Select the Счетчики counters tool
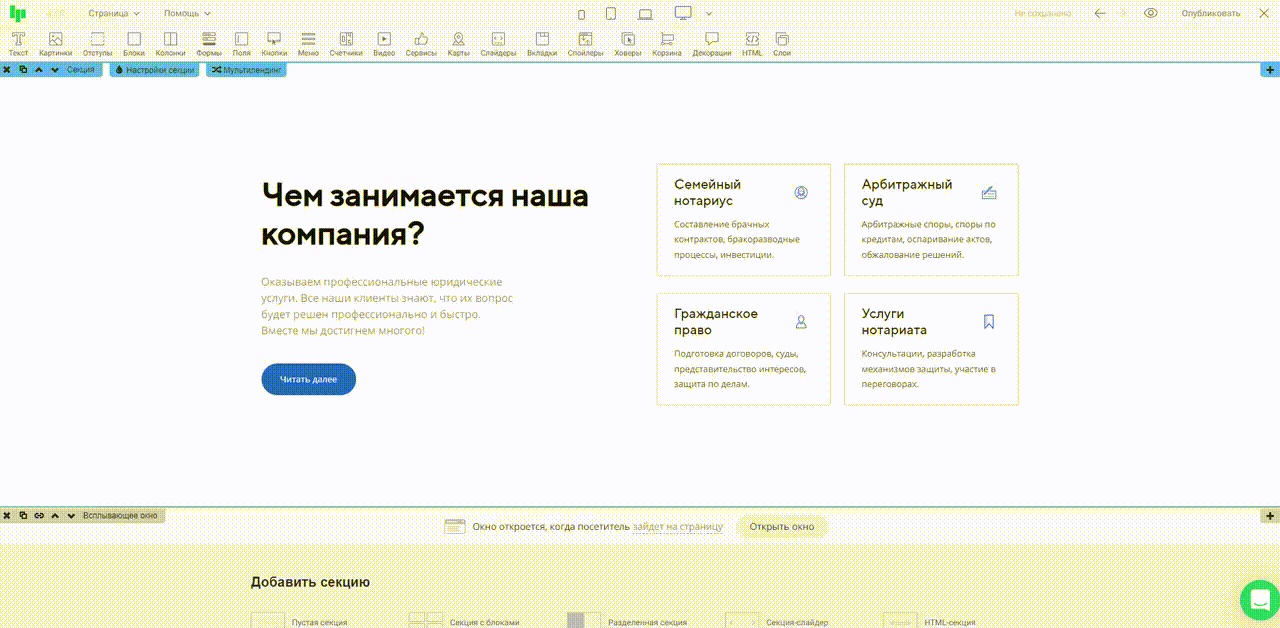 coord(346,43)
